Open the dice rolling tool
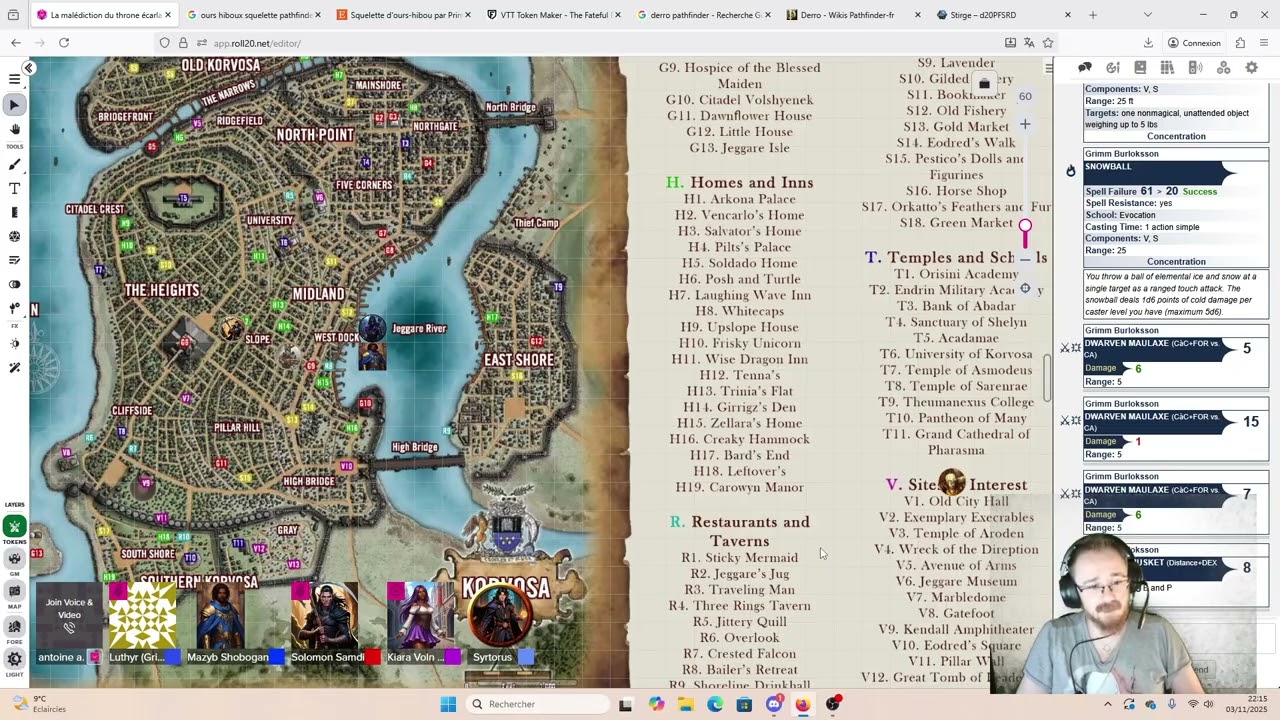 14,236
